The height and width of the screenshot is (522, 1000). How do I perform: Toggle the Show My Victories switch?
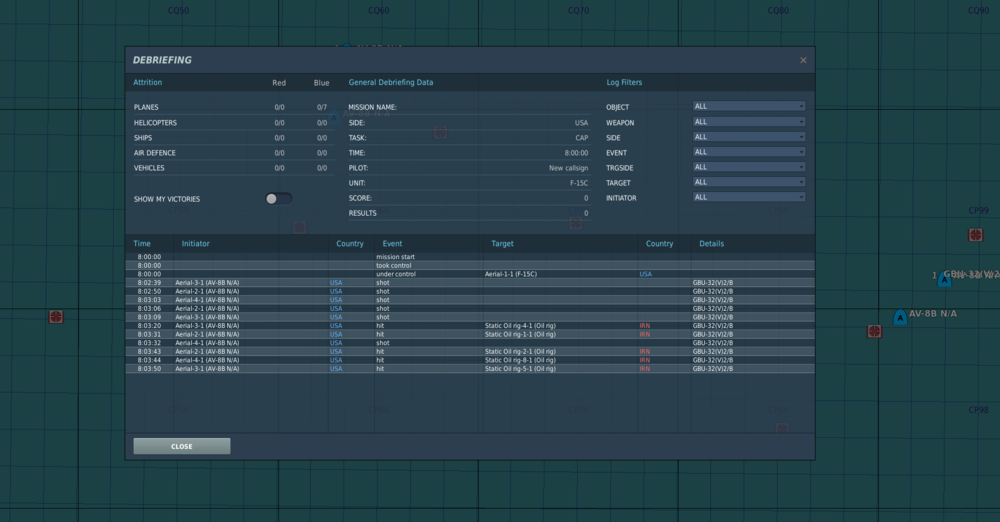point(279,199)
